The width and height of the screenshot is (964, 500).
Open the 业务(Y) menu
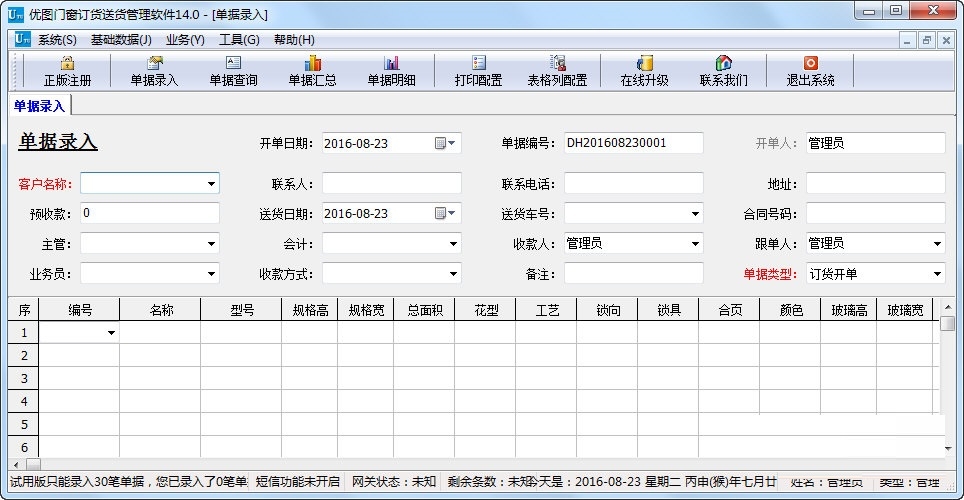pyautogui.click(x=185, y=40)
